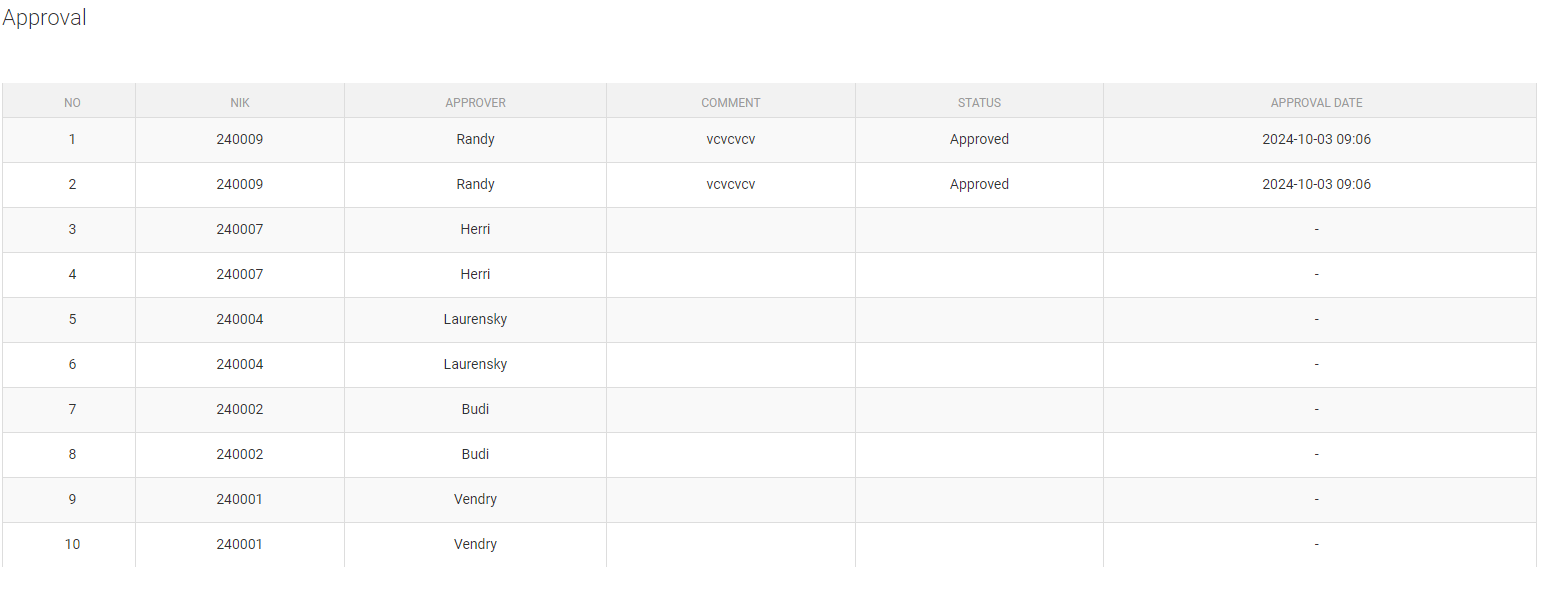Click the COMMENT column header
The image size is (1546, 607).
click(731, 102)
